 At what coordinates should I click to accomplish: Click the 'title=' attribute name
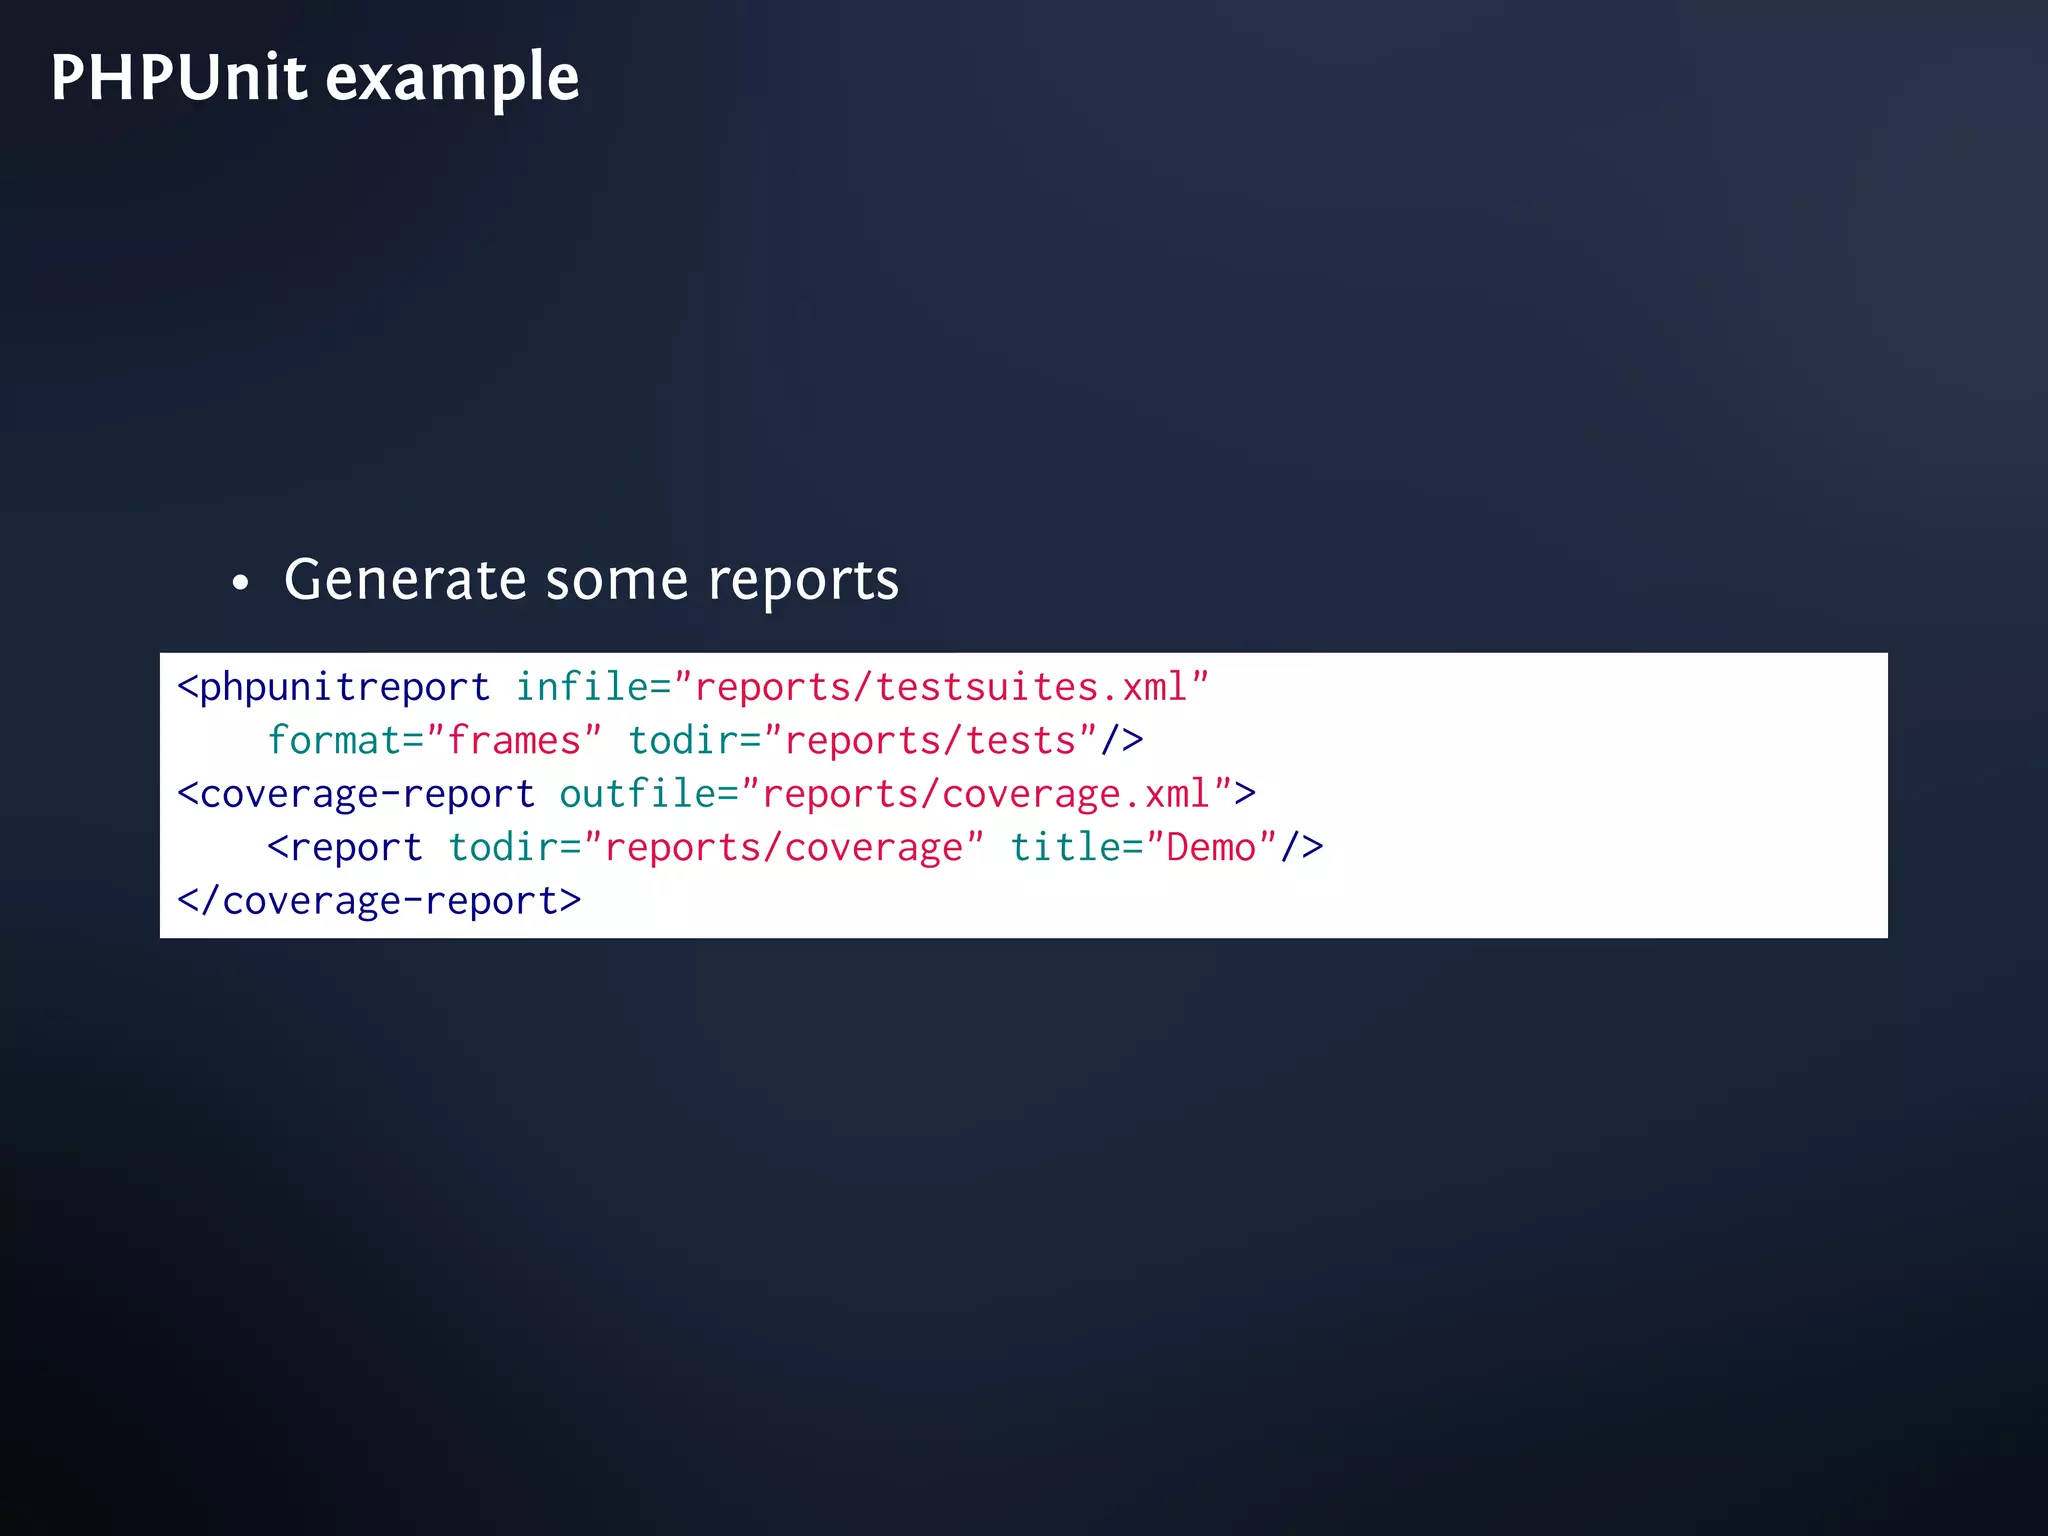pyautogui.click(x=1077, y=848)
